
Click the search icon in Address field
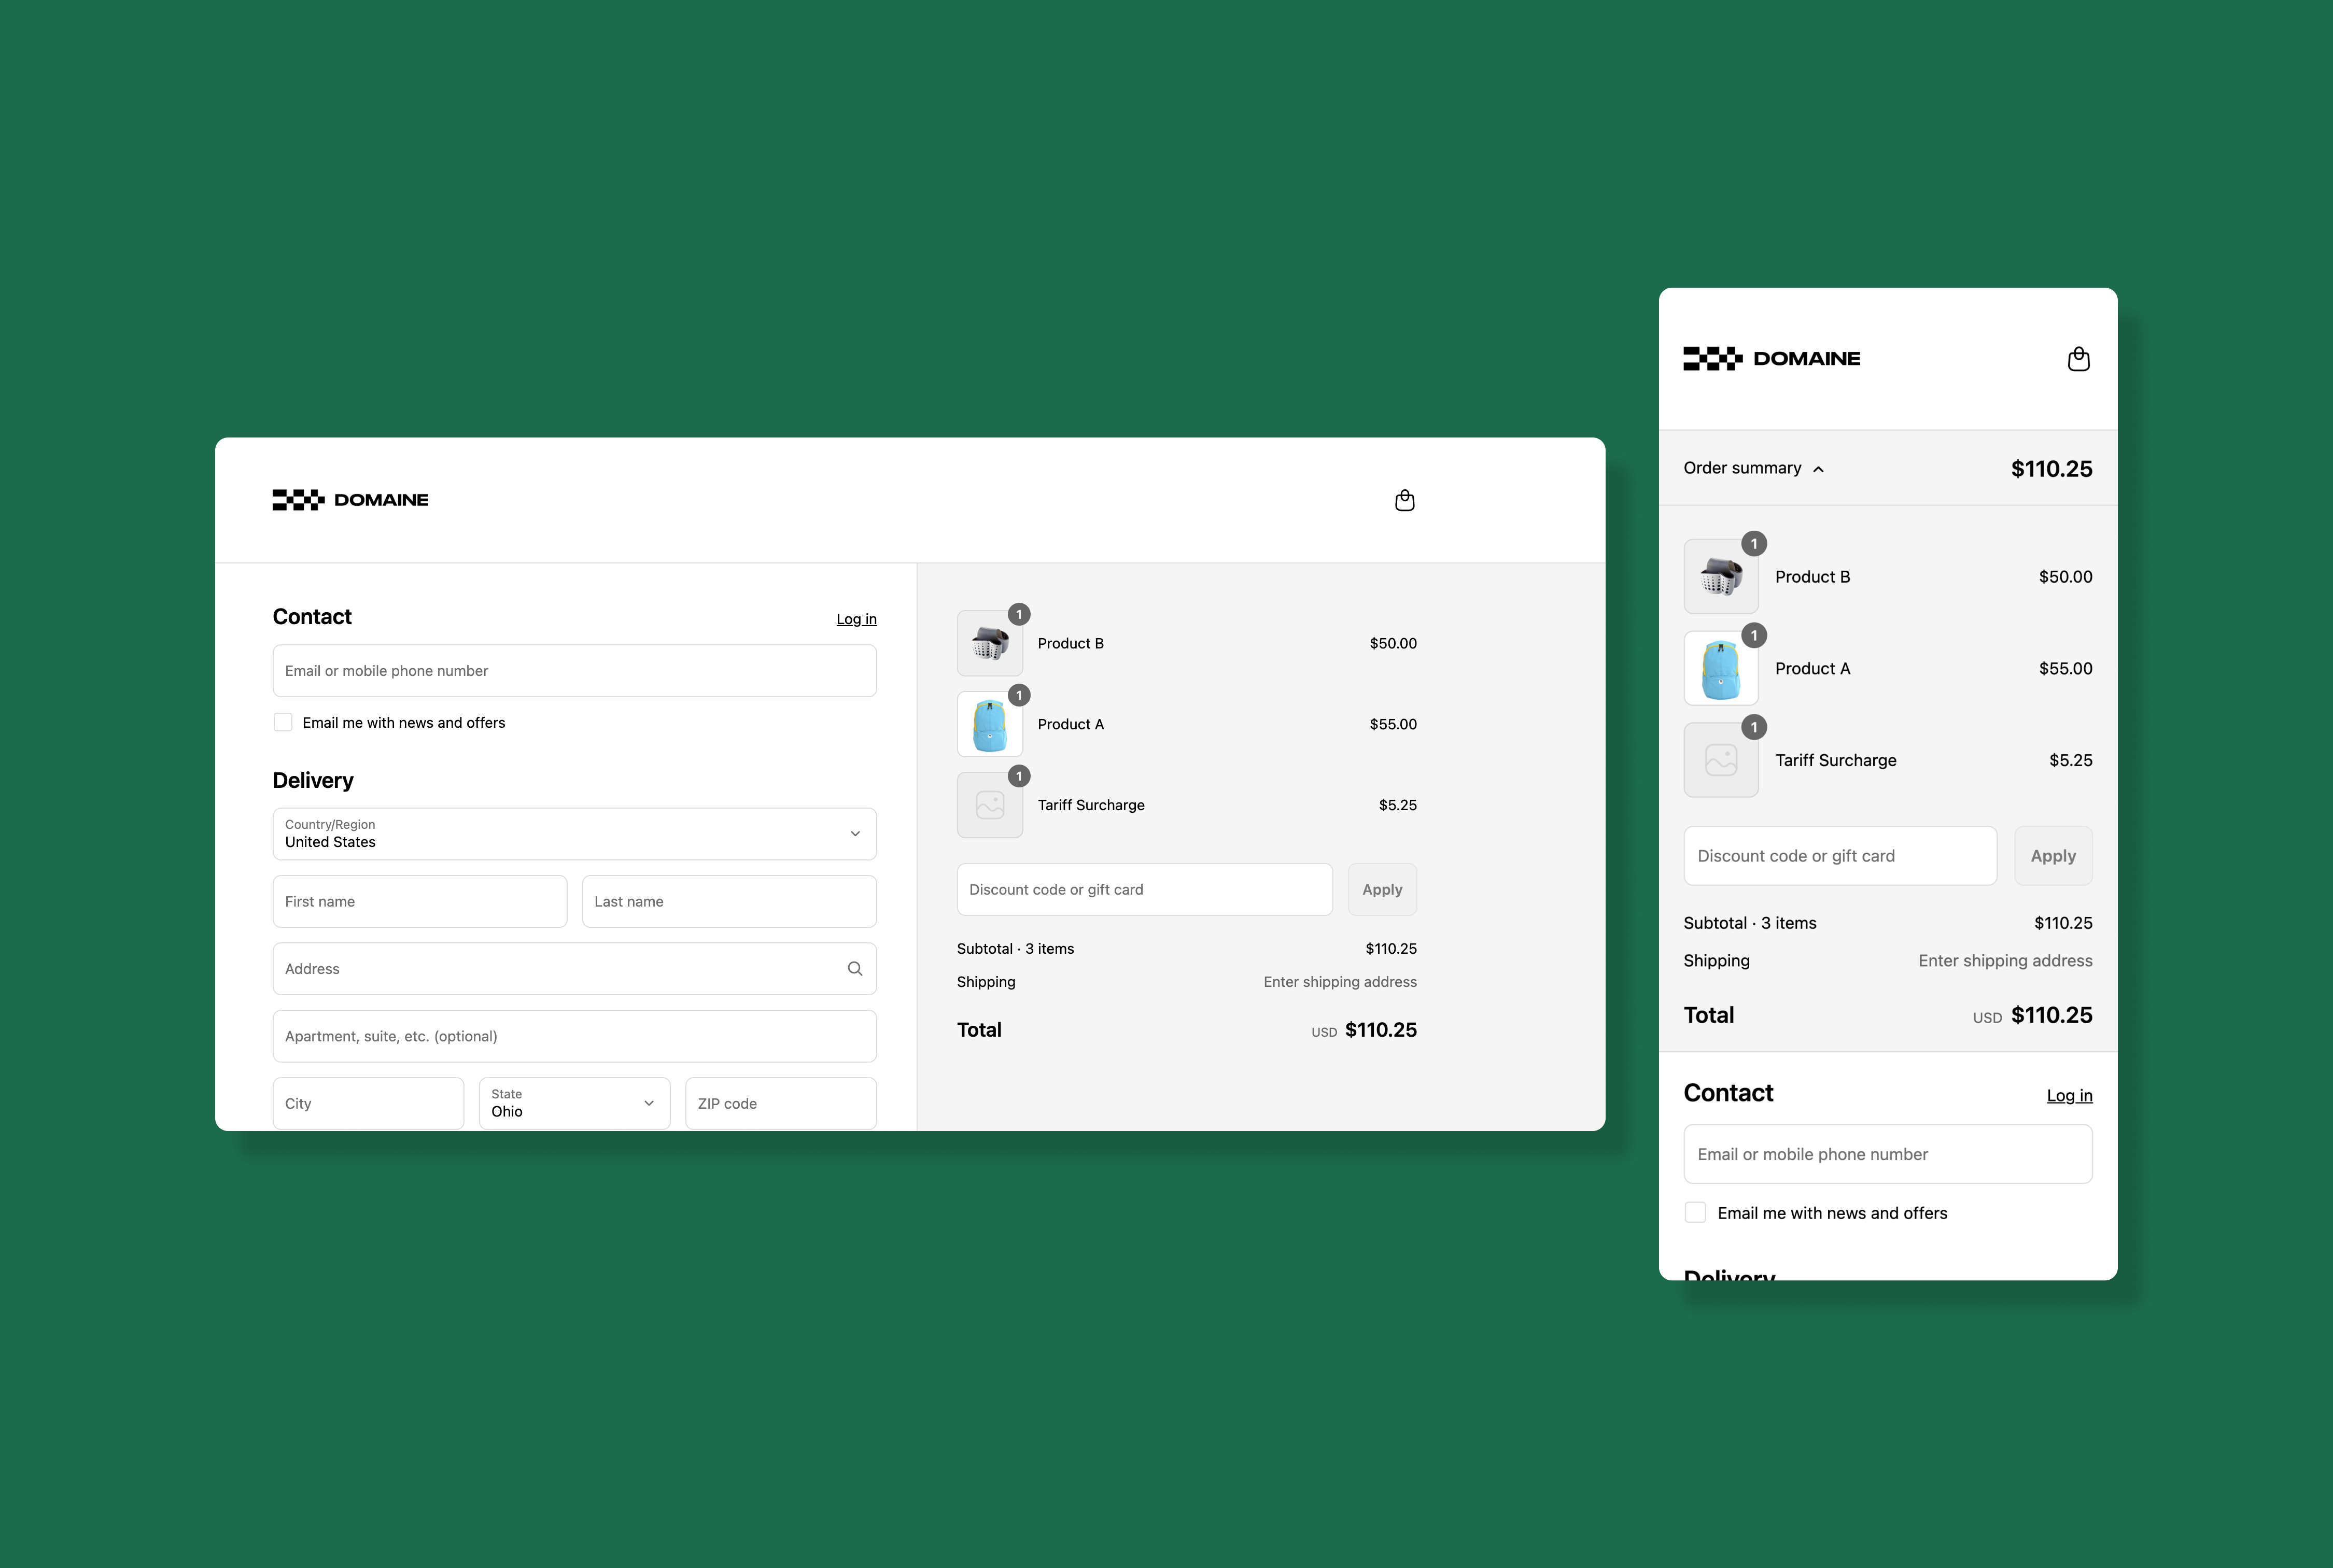click(854, 968)
